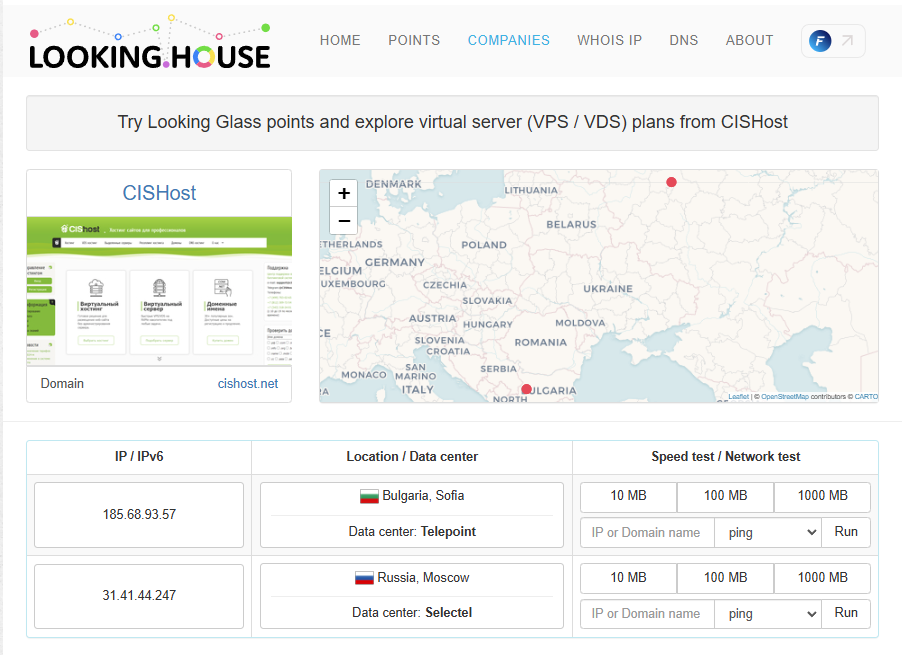Open the COMPANIES menu item
The height and width of the screenshot is (655, 902).
(508, 41)
